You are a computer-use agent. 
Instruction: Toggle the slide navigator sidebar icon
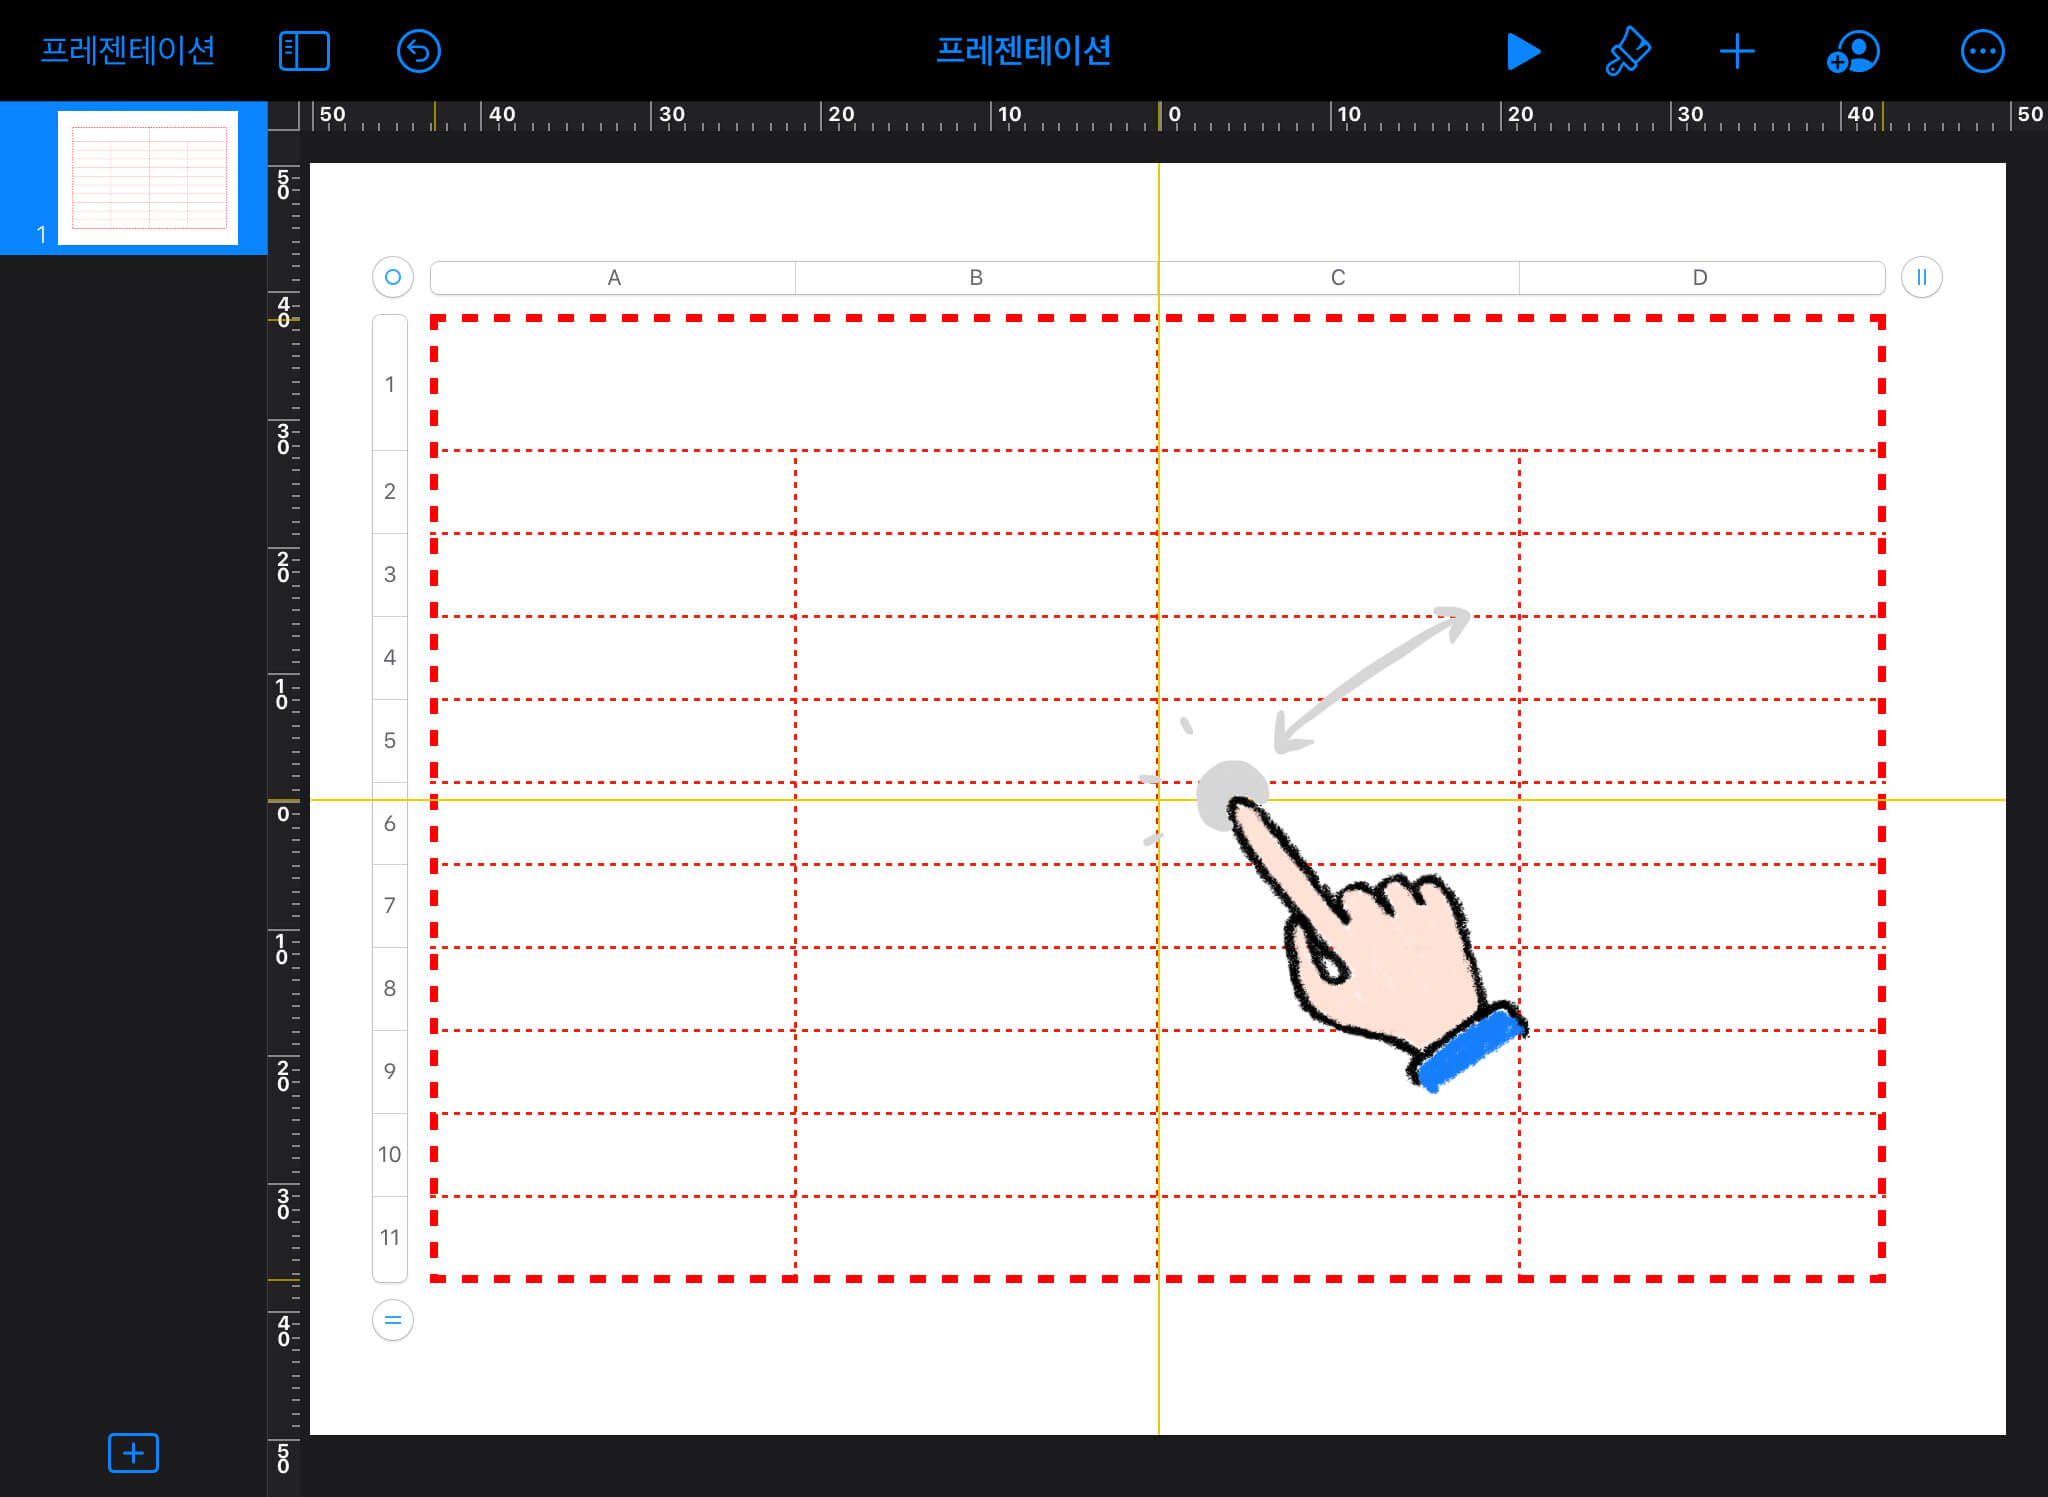(x=304, y=52)
